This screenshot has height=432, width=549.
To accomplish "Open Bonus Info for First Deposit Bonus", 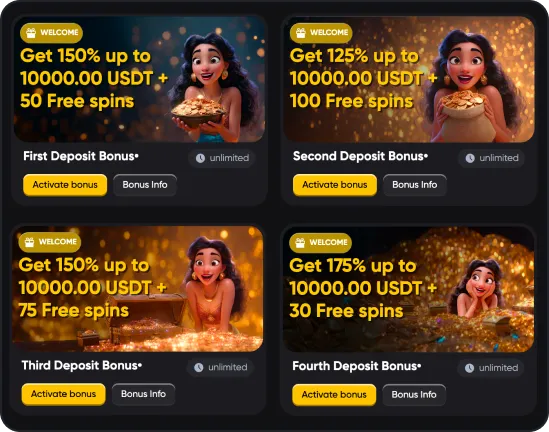I will click(145, 185).
